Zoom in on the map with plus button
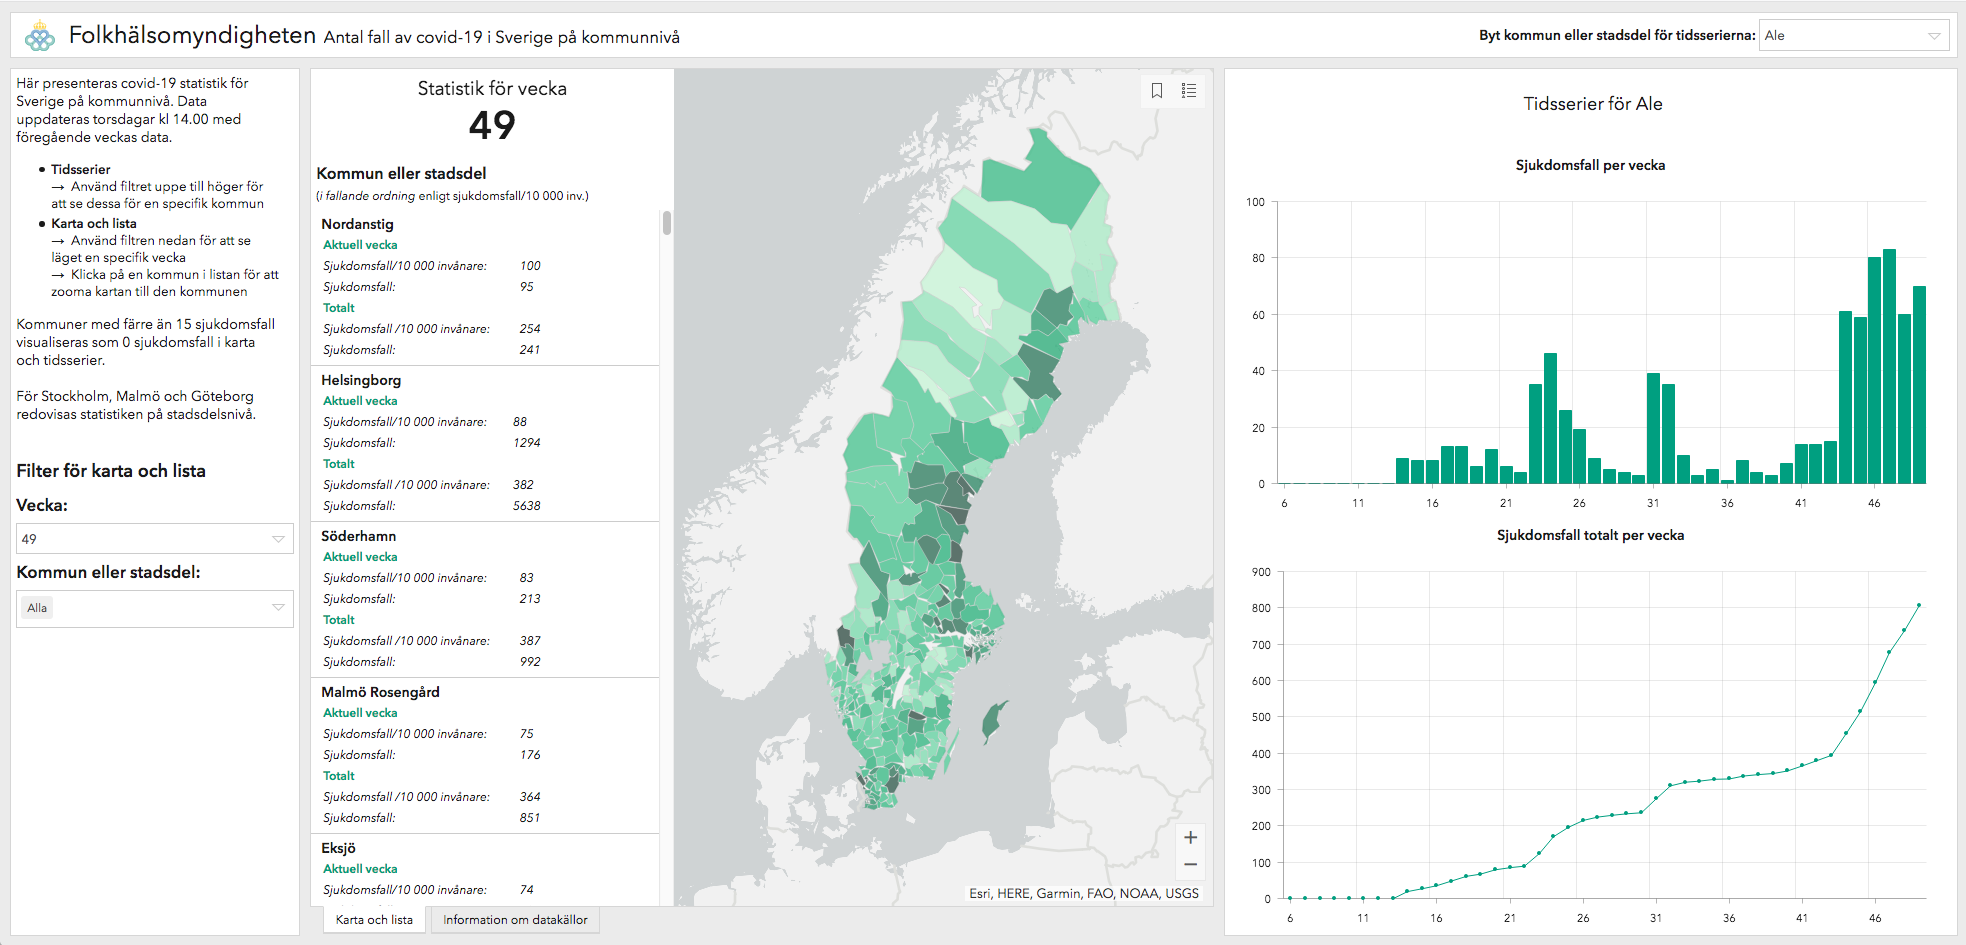The height and width of the screenshot is (945, 1966). tap(1190, 838)
